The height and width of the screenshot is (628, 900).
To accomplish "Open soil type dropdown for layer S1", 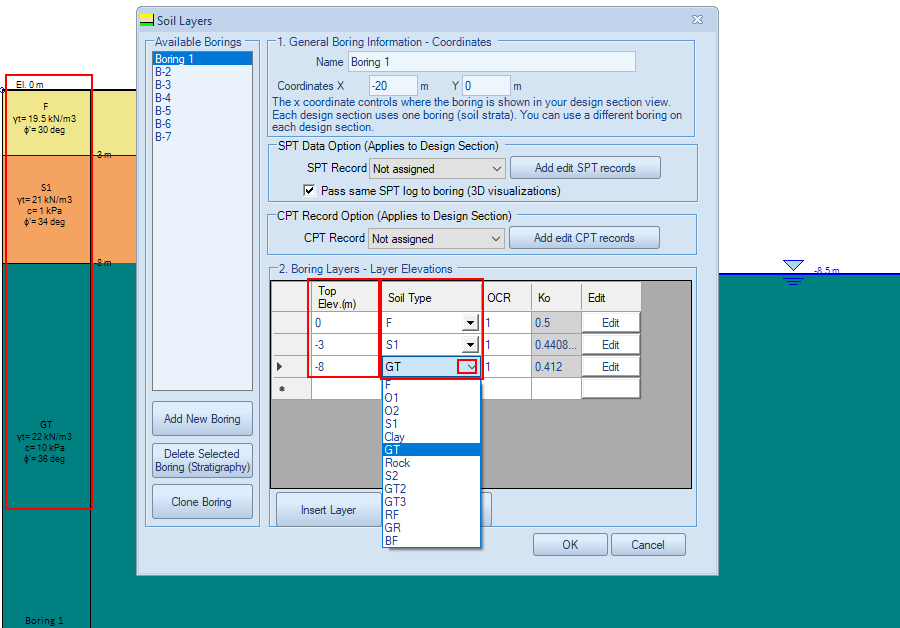I will pos(470,344).
